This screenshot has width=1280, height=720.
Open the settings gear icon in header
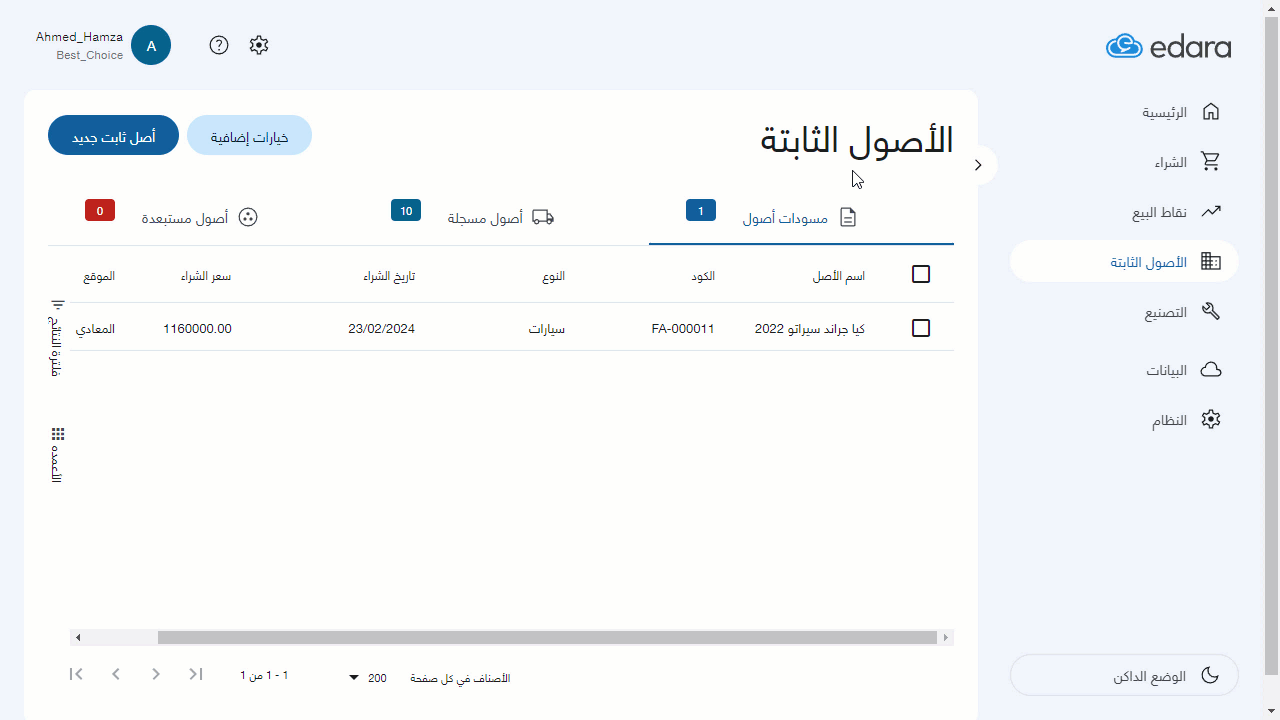[x=259, y=45]
